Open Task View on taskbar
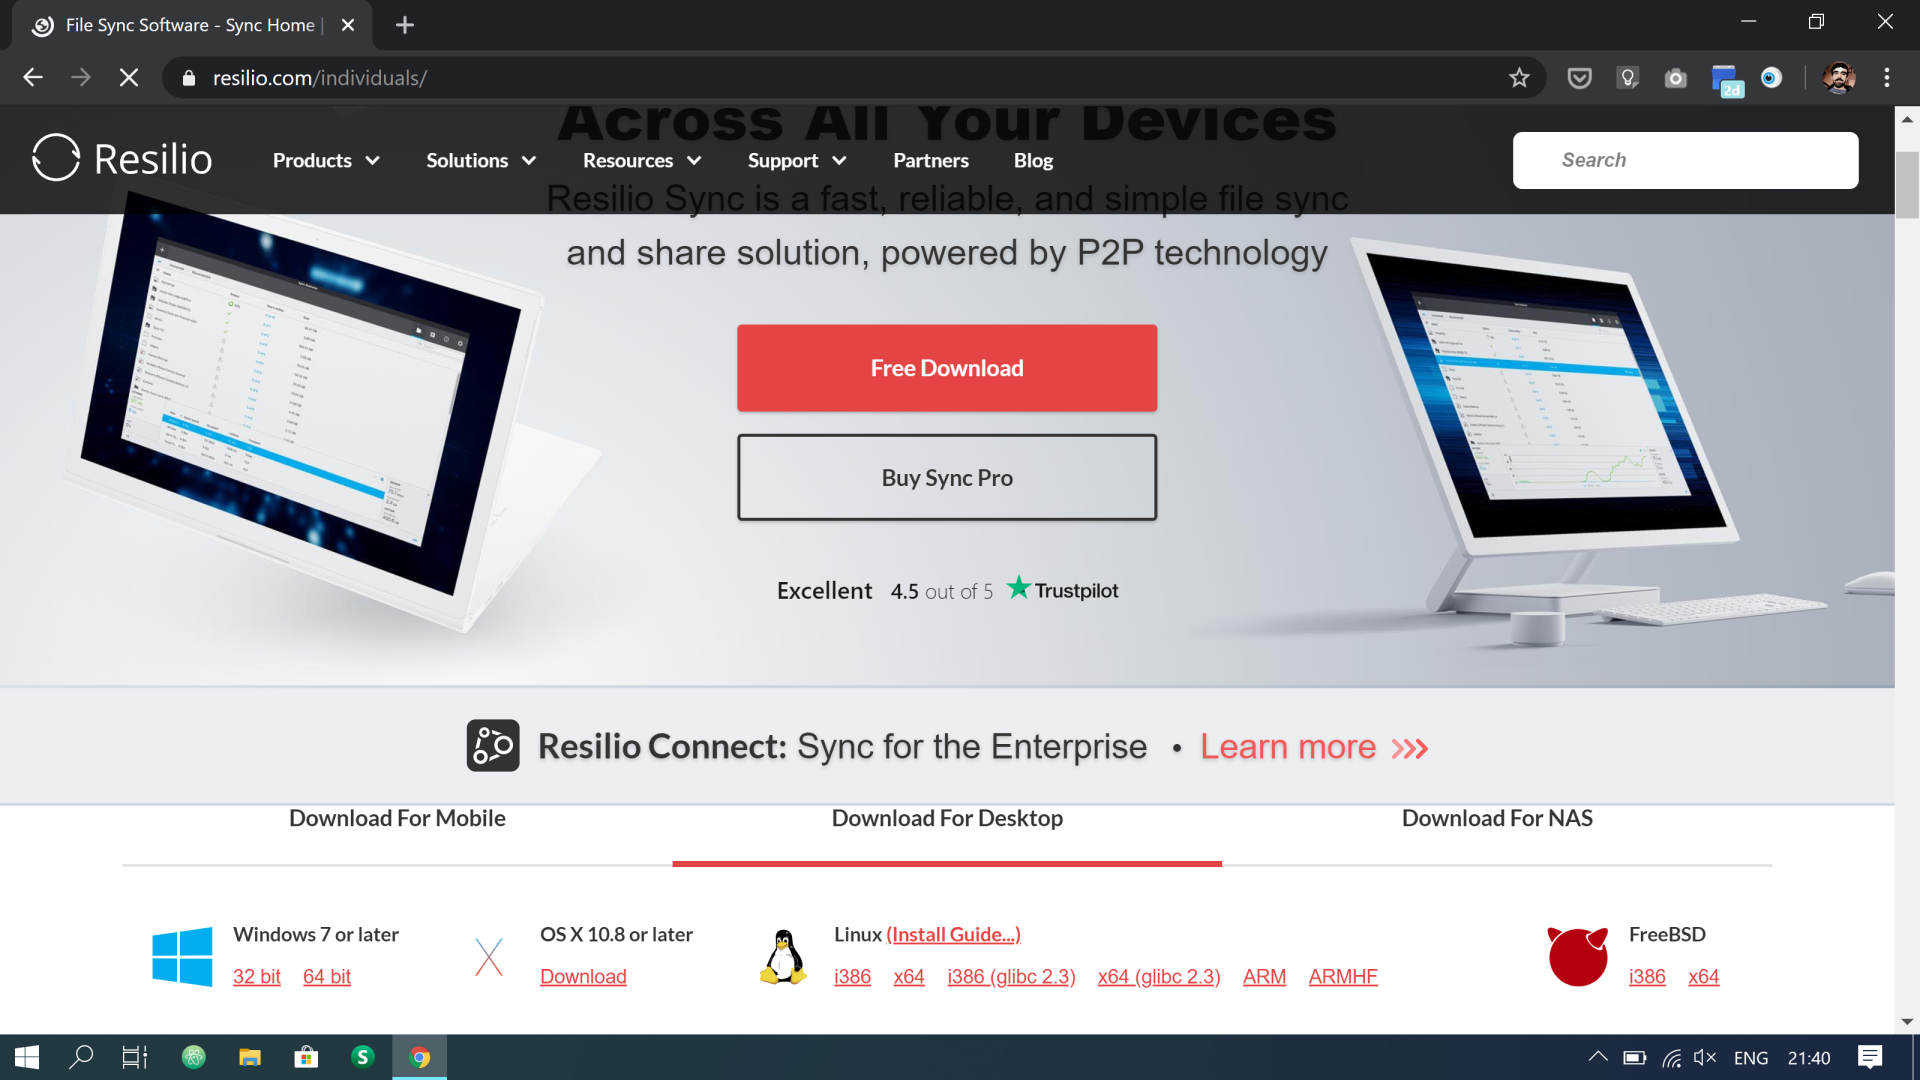The image size is (1920, 1080). click(135, 1058)
